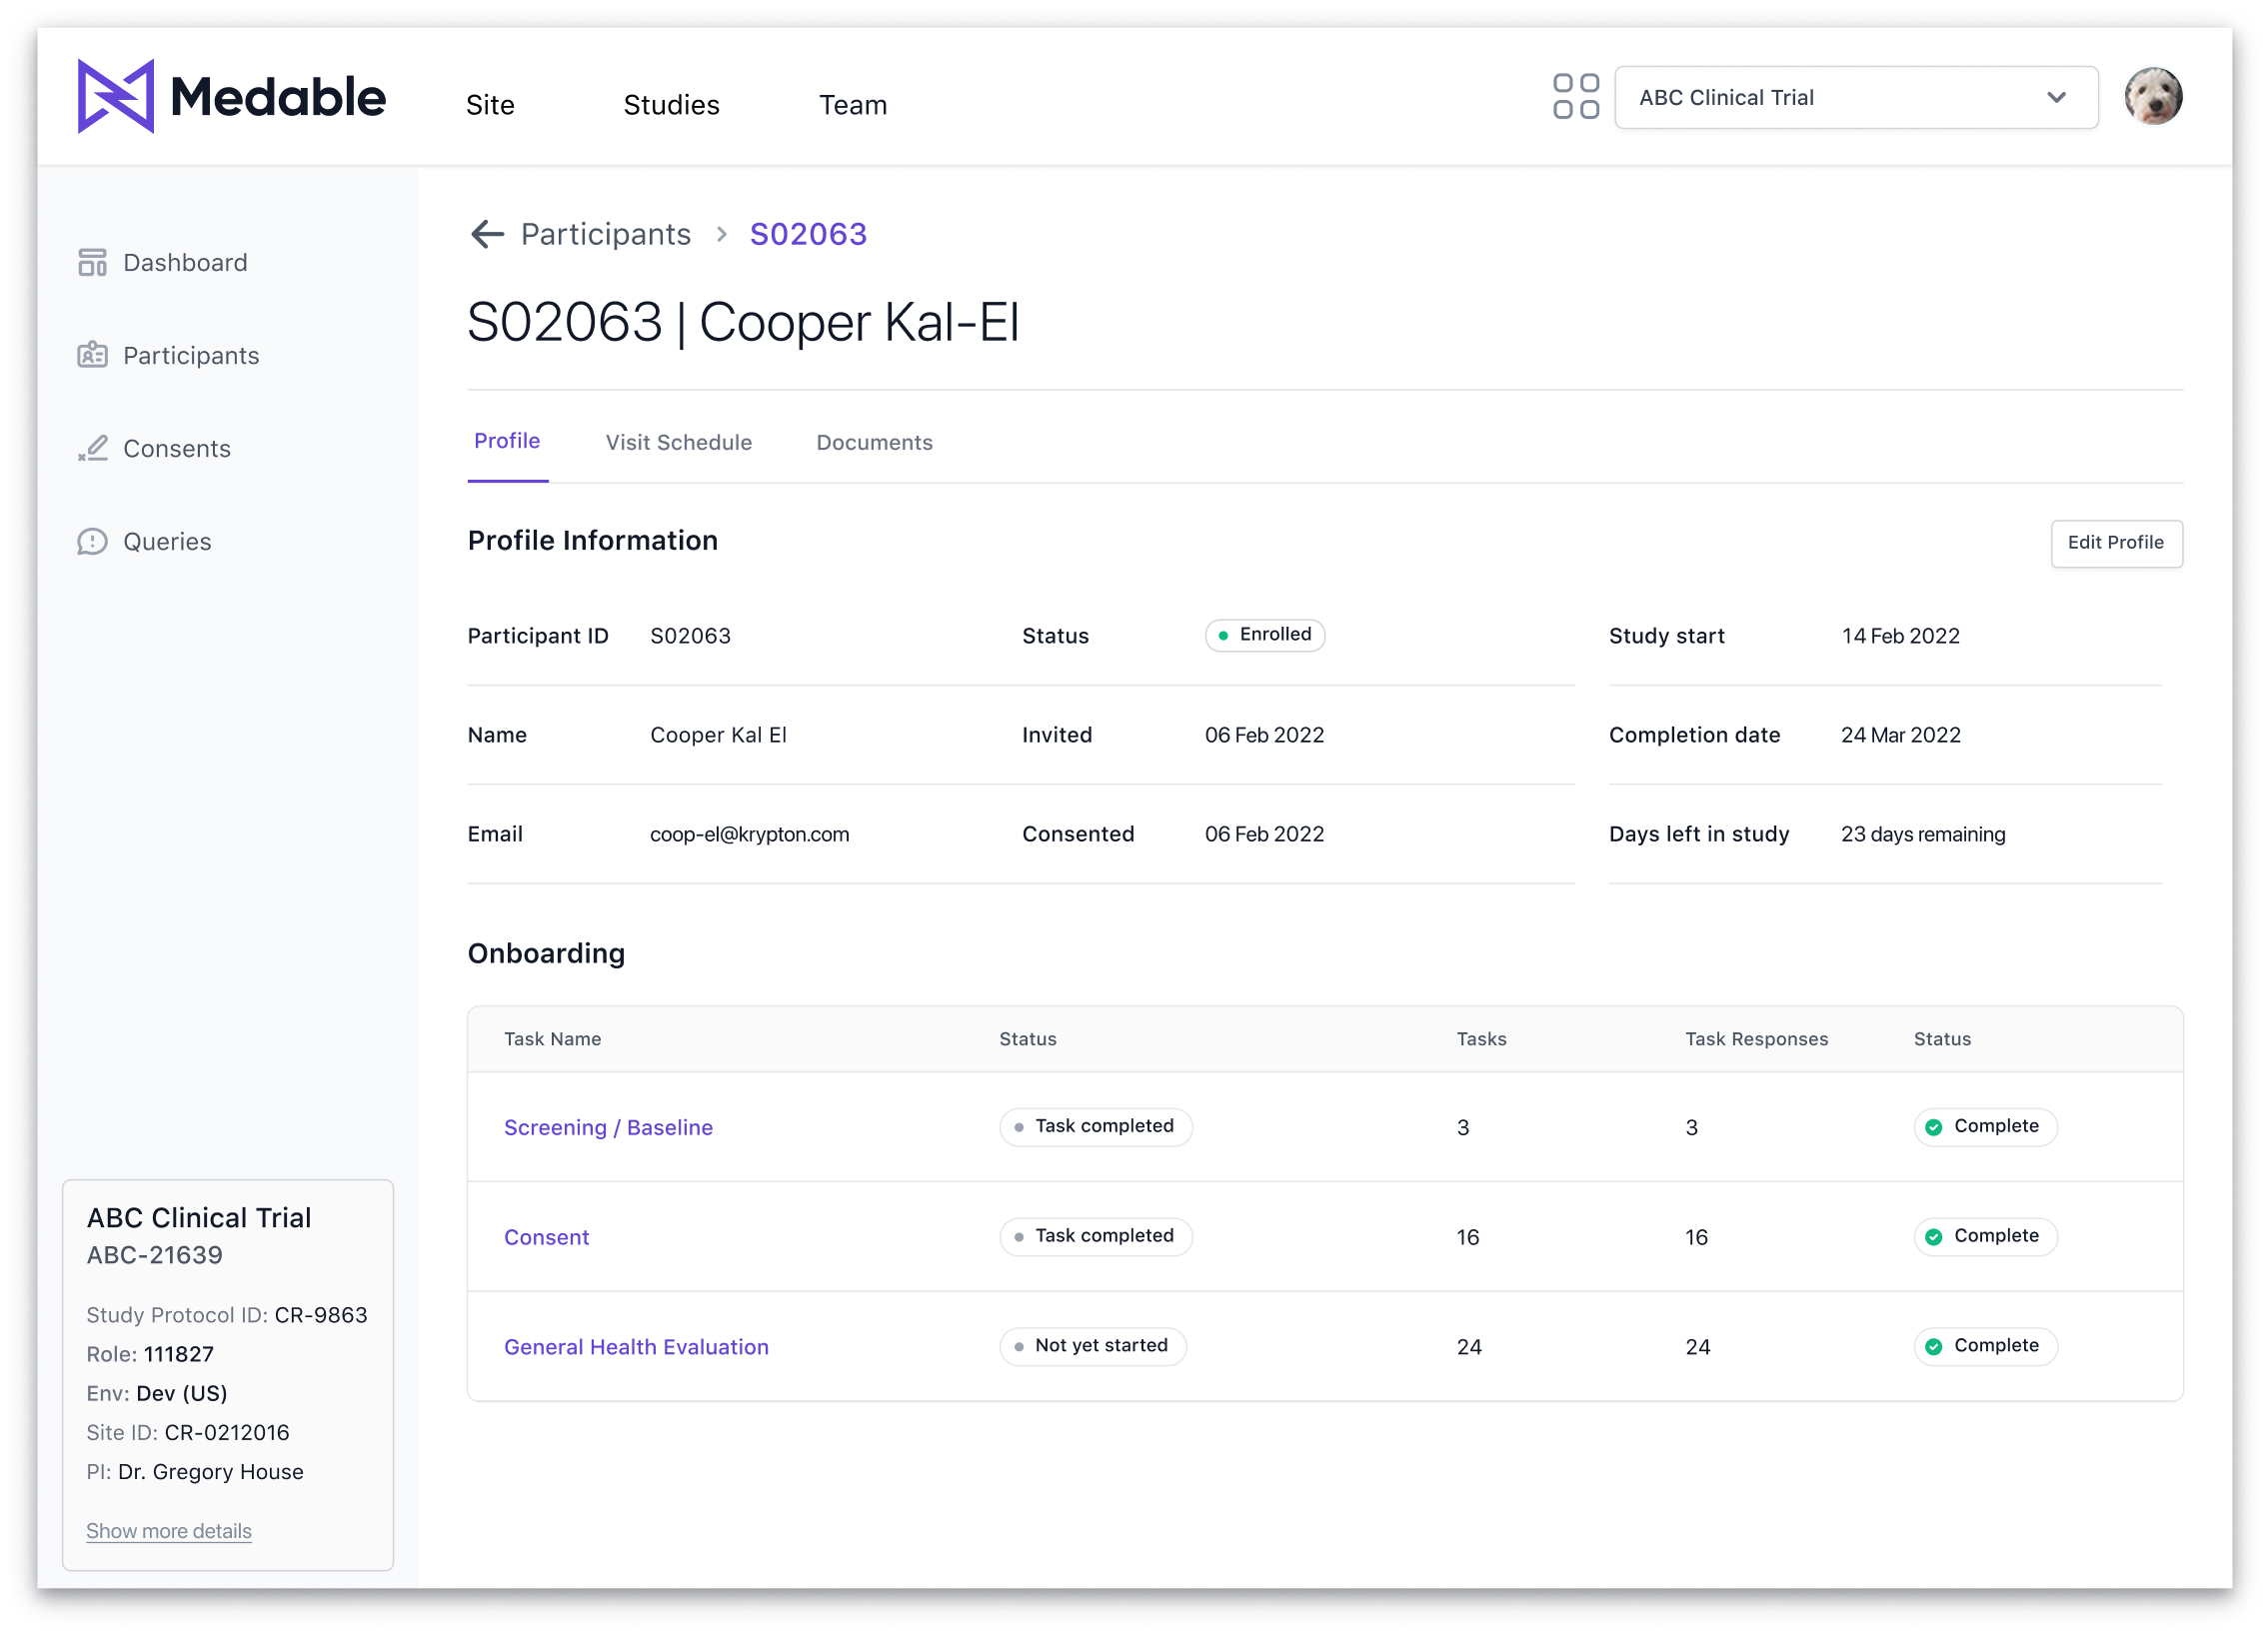Click the Participants sidebar icon
The image size is (2268, 1633).
pos(92,355)
